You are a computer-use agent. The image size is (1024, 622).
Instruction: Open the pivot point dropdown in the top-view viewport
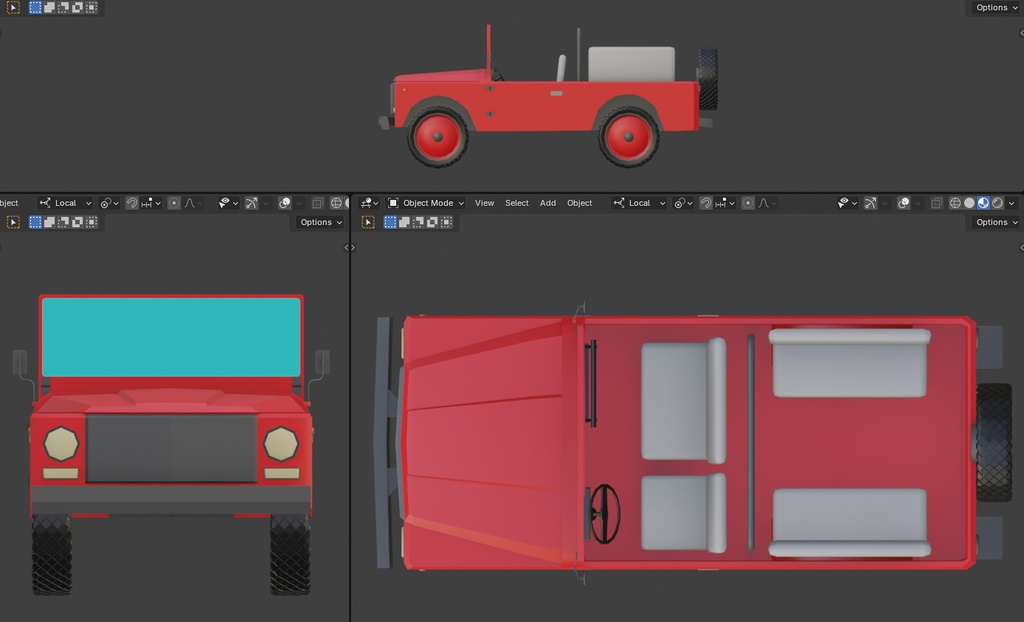[682, 203]
